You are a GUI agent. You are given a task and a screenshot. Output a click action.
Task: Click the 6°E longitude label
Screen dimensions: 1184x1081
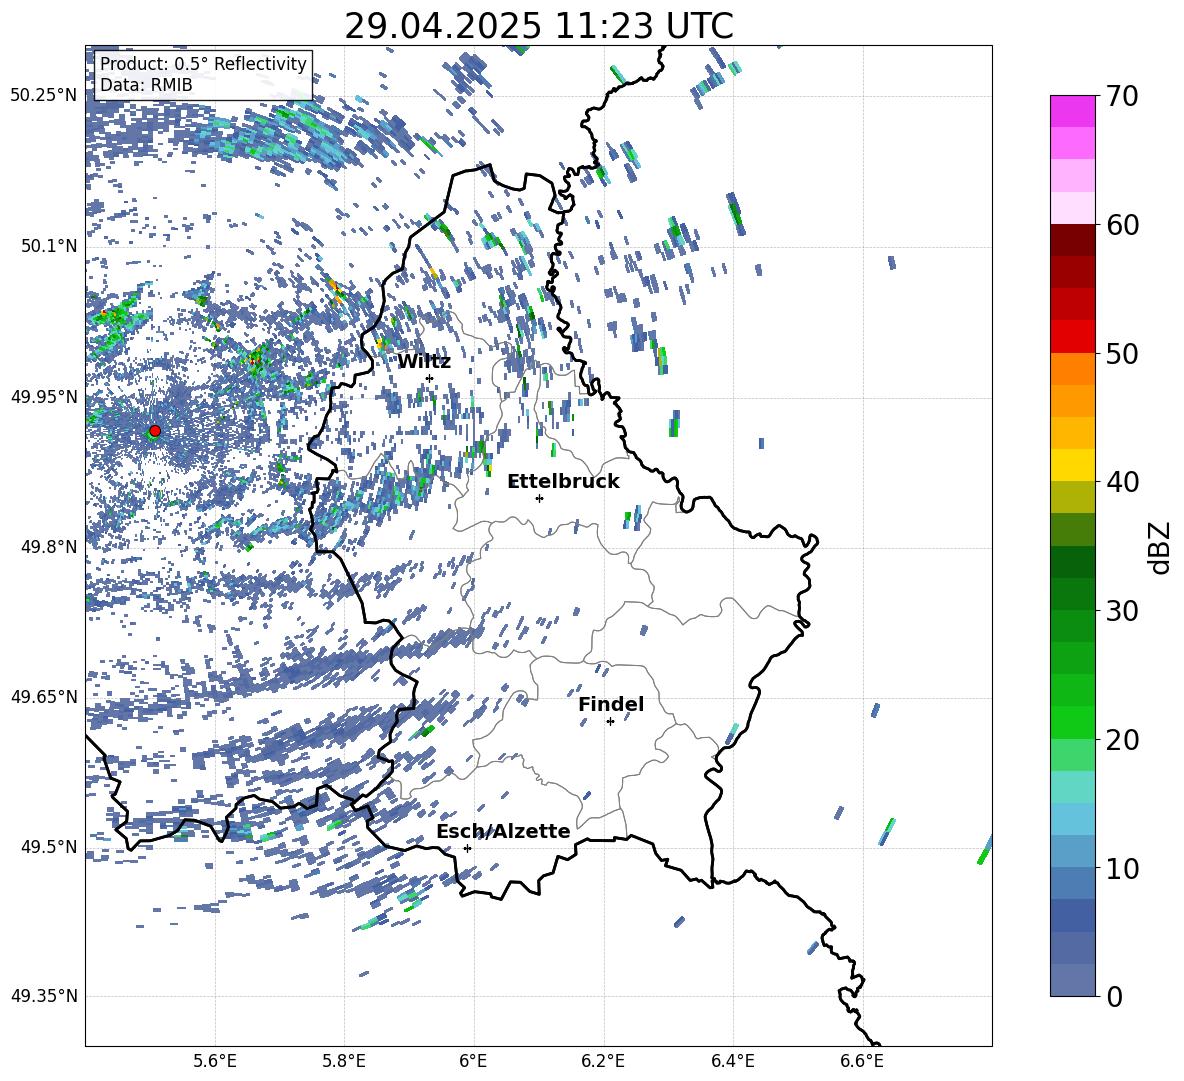(473, 1061)
